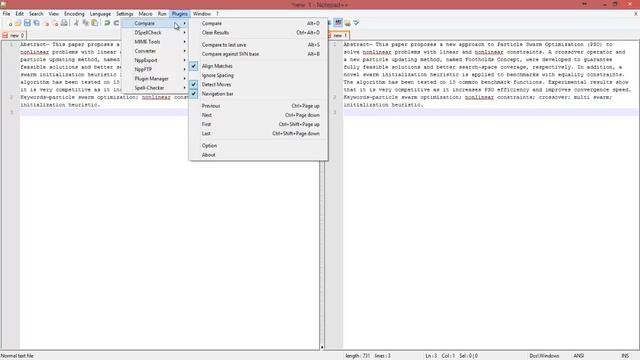Expand the DSpellCheck plugin submenu
This screenshot has height=360, width=640.
[x=155, y=33]
